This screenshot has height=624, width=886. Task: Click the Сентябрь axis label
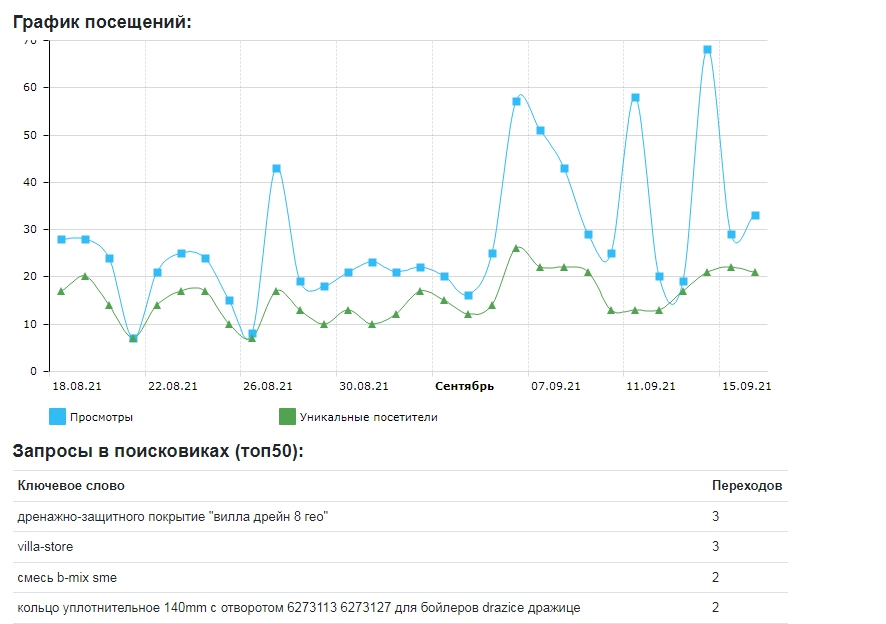pos(464,386)
